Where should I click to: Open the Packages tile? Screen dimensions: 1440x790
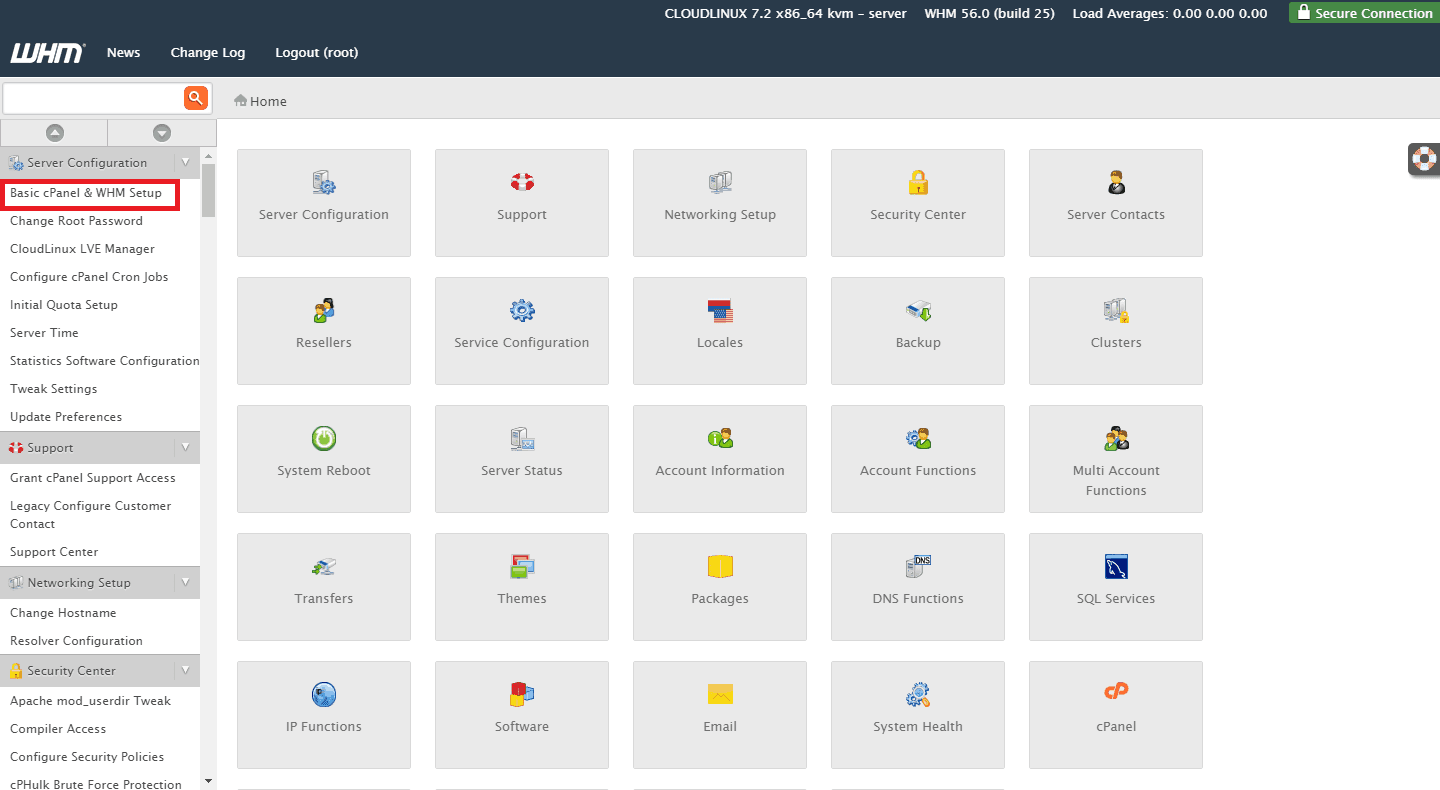coord(720,587)
